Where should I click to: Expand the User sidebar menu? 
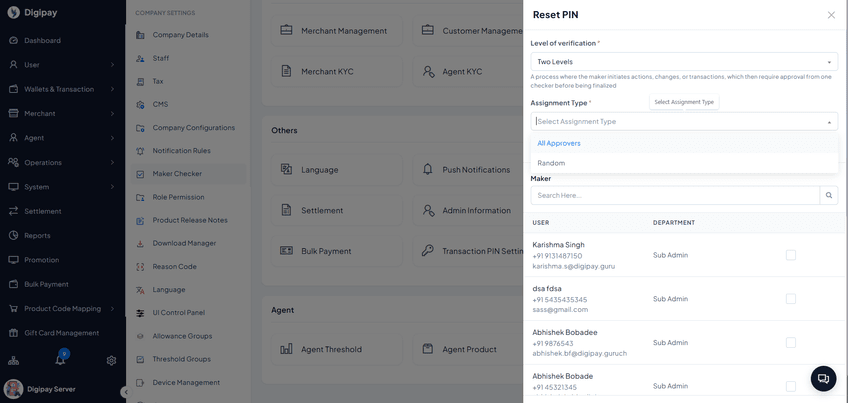click(112, 65)
